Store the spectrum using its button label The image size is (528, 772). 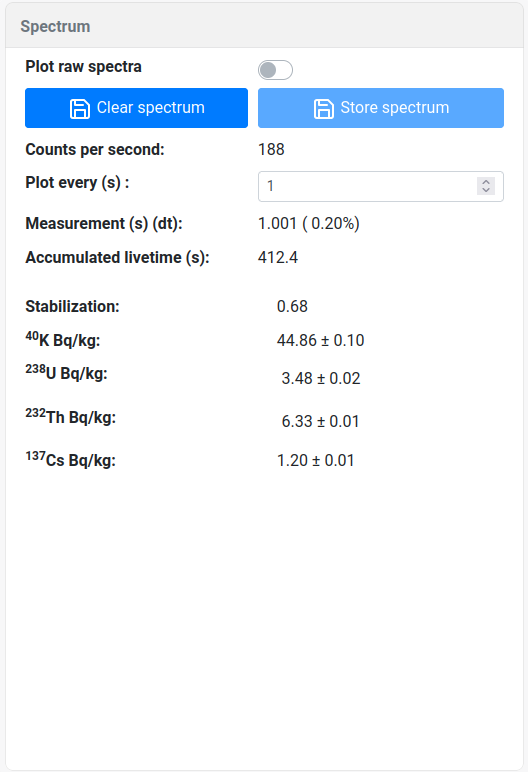[x=395, y=107]
